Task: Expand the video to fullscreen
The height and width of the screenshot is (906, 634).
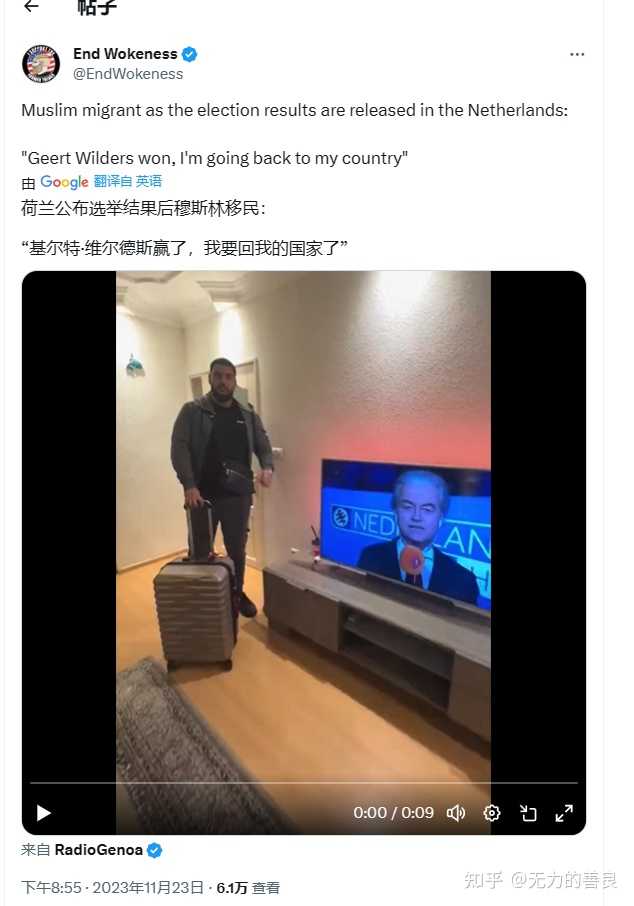Action: pos(564,813)
